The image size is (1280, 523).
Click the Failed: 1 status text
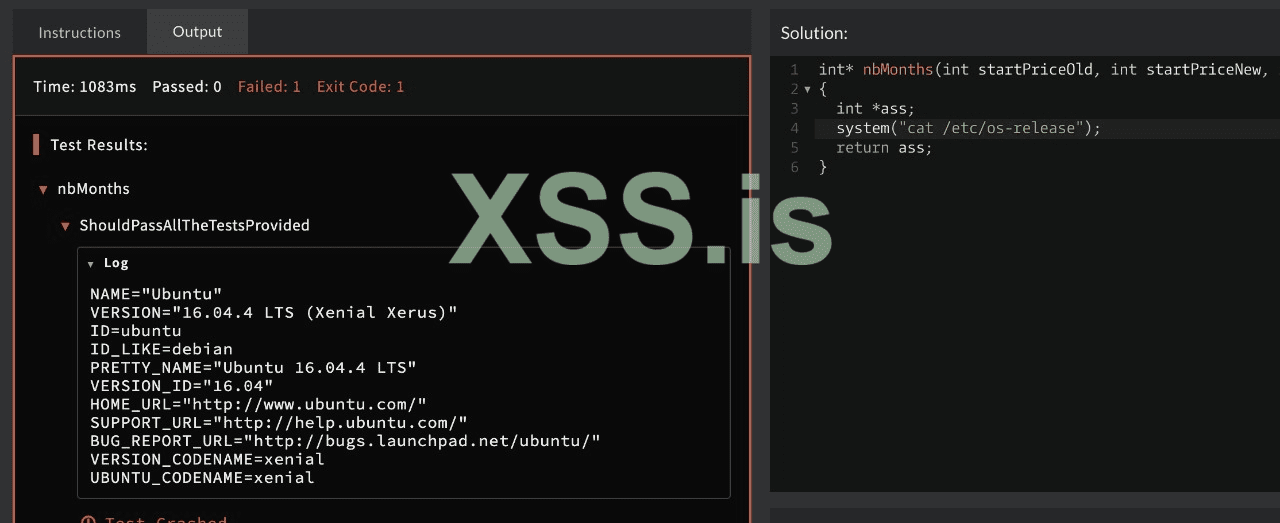269,87
